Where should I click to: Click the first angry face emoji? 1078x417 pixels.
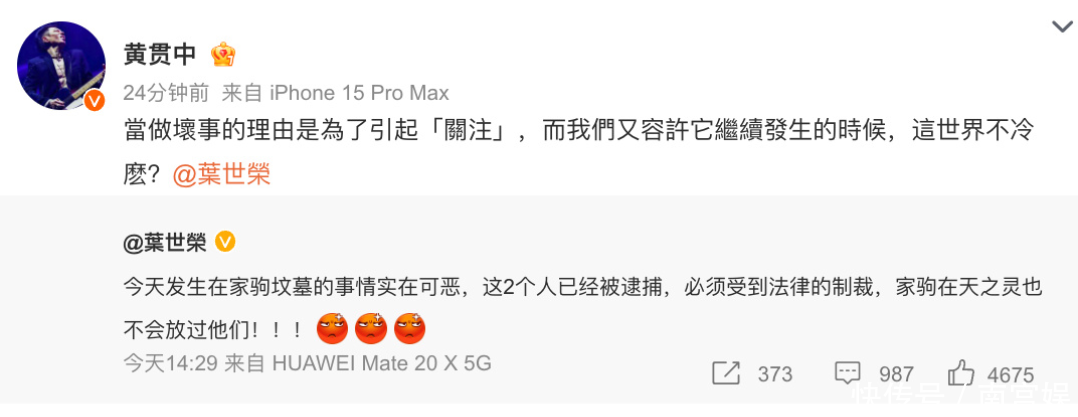click(x=332, y=328)
